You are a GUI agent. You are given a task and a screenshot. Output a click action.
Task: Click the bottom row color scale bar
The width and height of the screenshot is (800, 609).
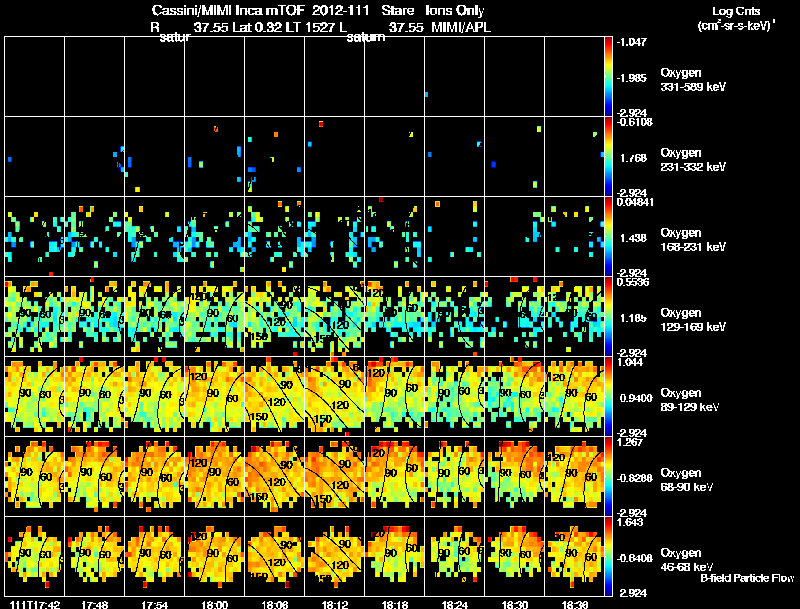(608, 556)
